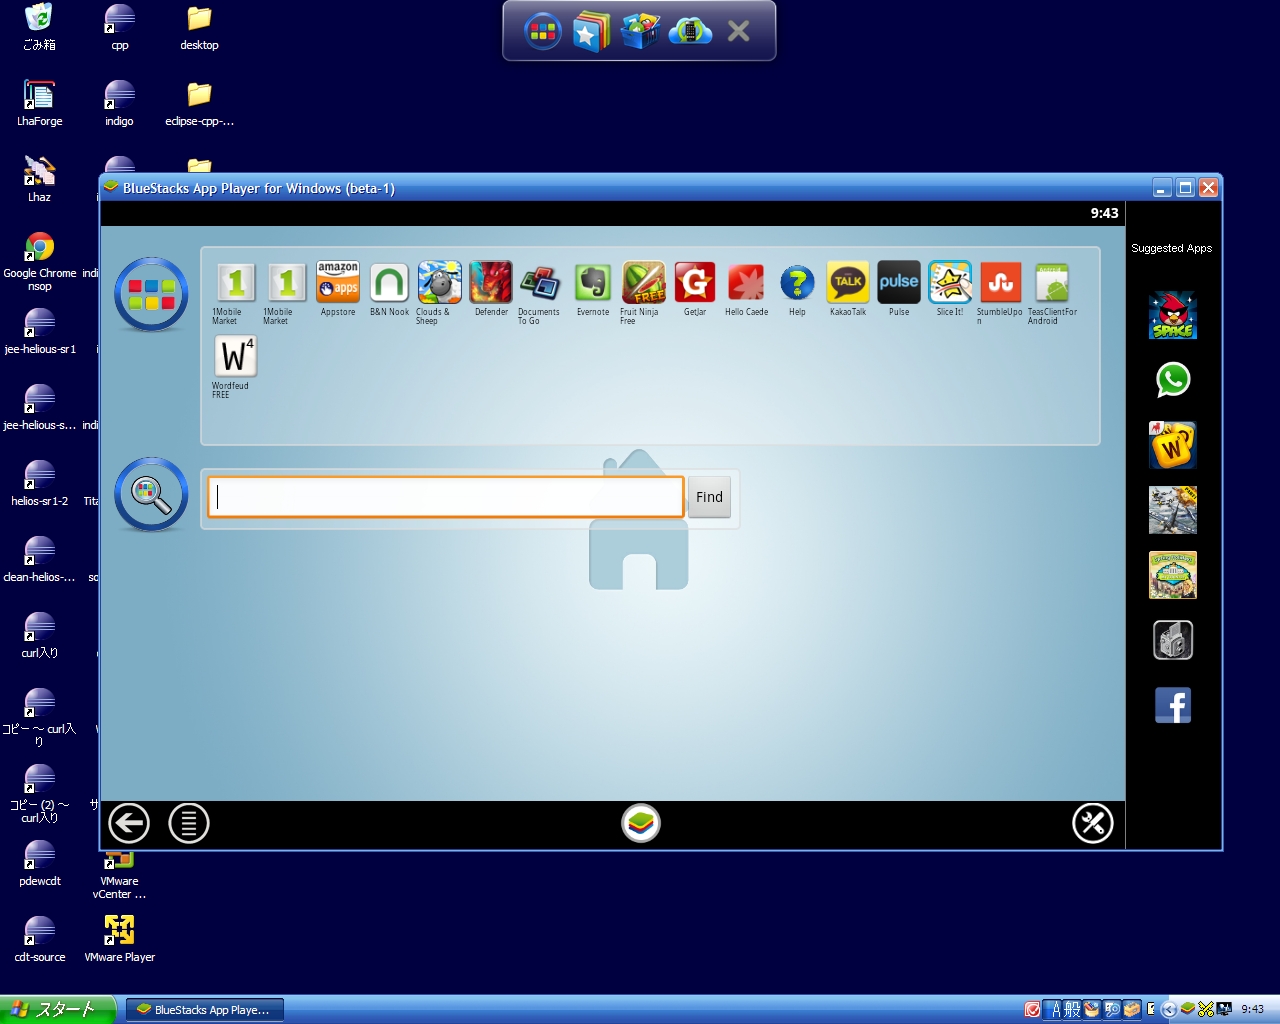Launch Clouds & Sheep game
1280x1024 pixels.
(439, 283)
